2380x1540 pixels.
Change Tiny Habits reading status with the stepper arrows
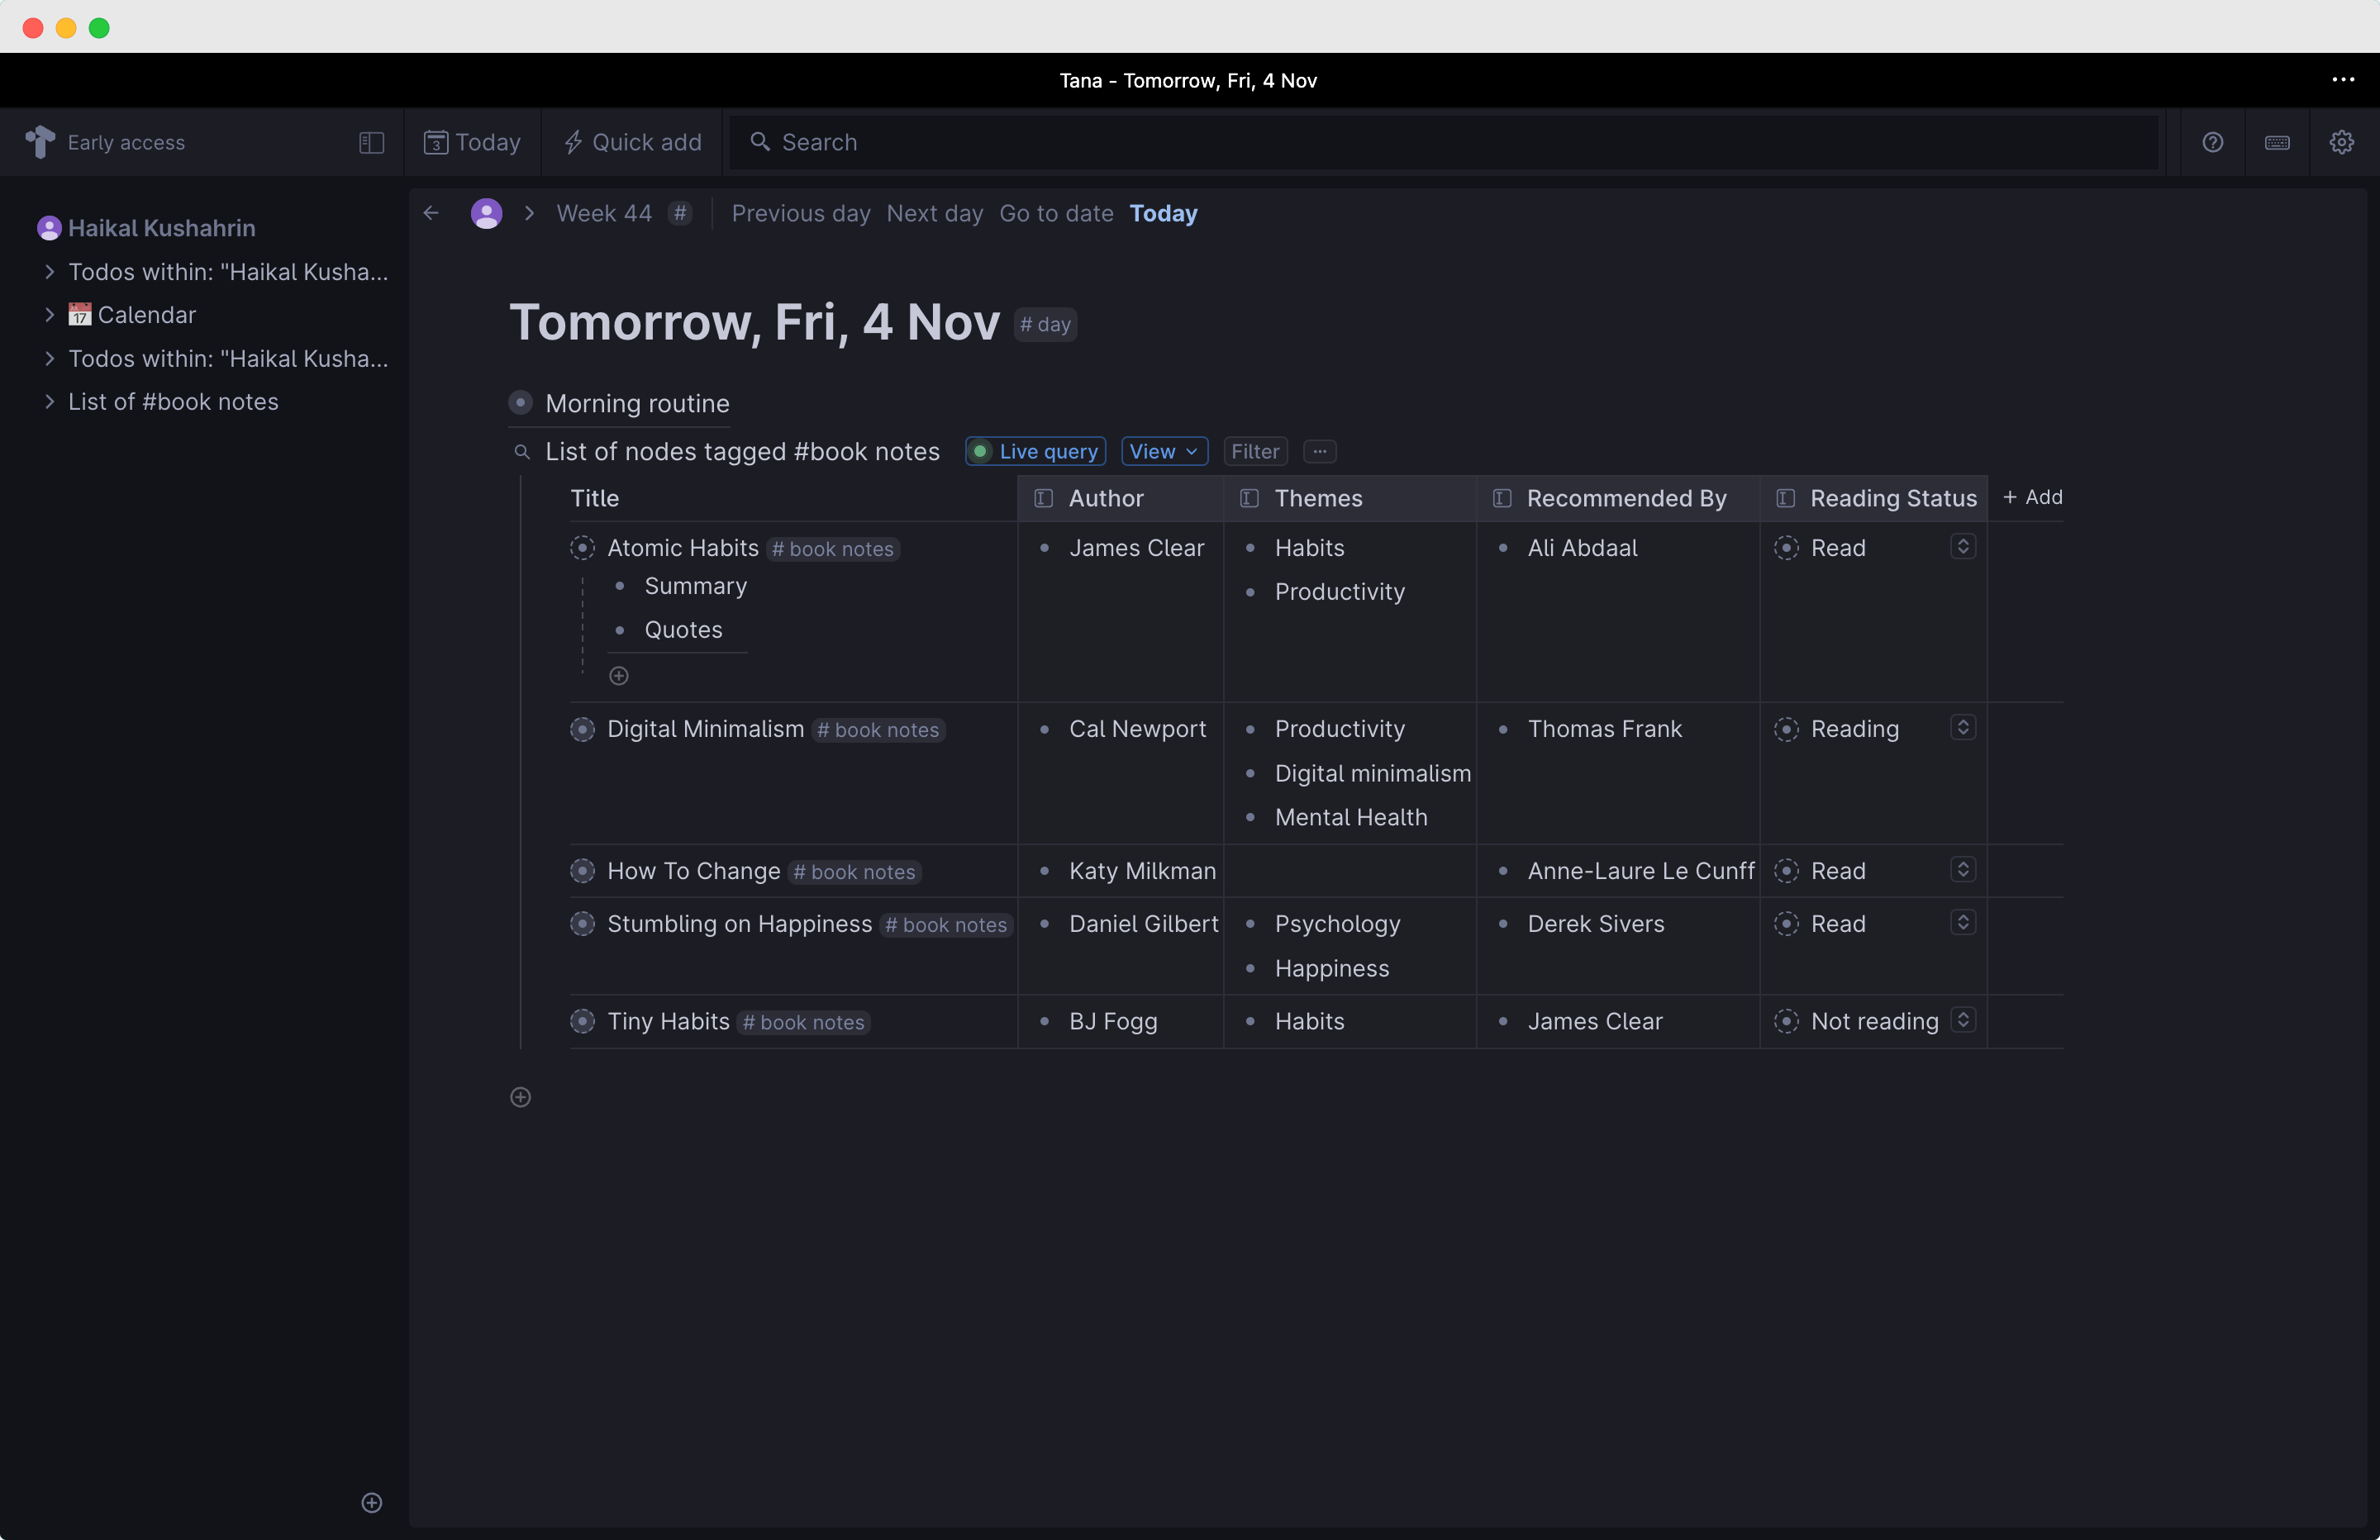(1963, 1020)
